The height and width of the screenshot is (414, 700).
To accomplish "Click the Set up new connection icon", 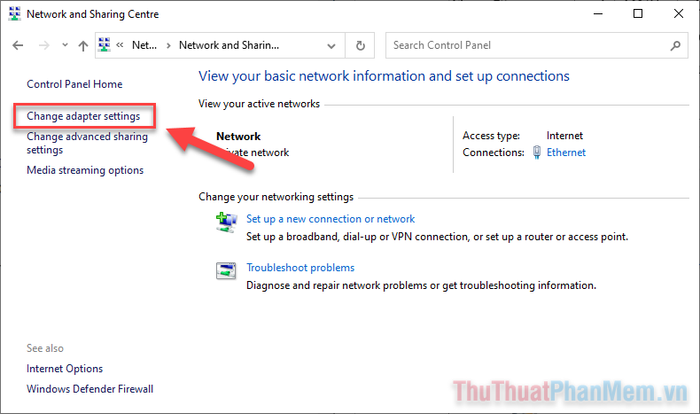I will [226, 222].
